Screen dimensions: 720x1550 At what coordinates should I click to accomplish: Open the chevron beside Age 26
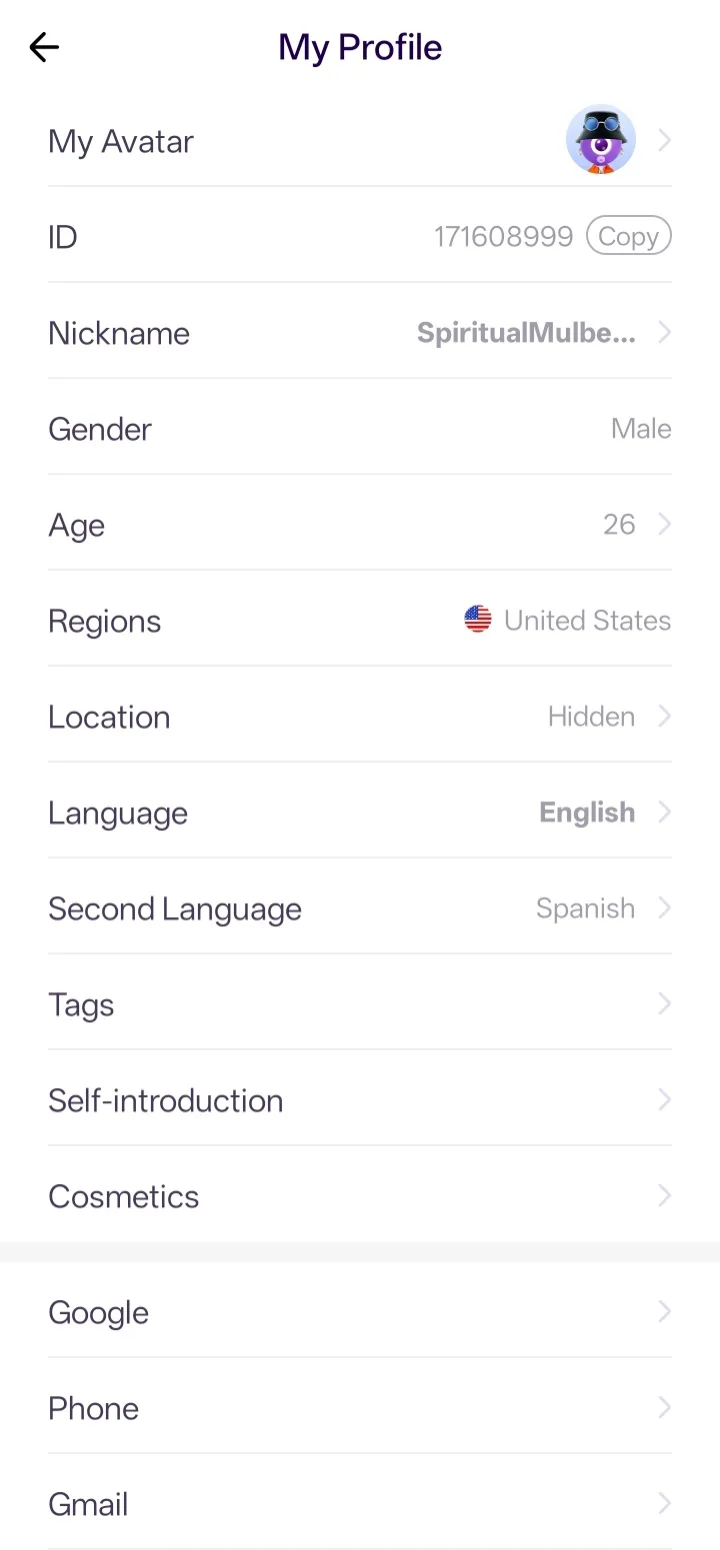tap(664, 524)
